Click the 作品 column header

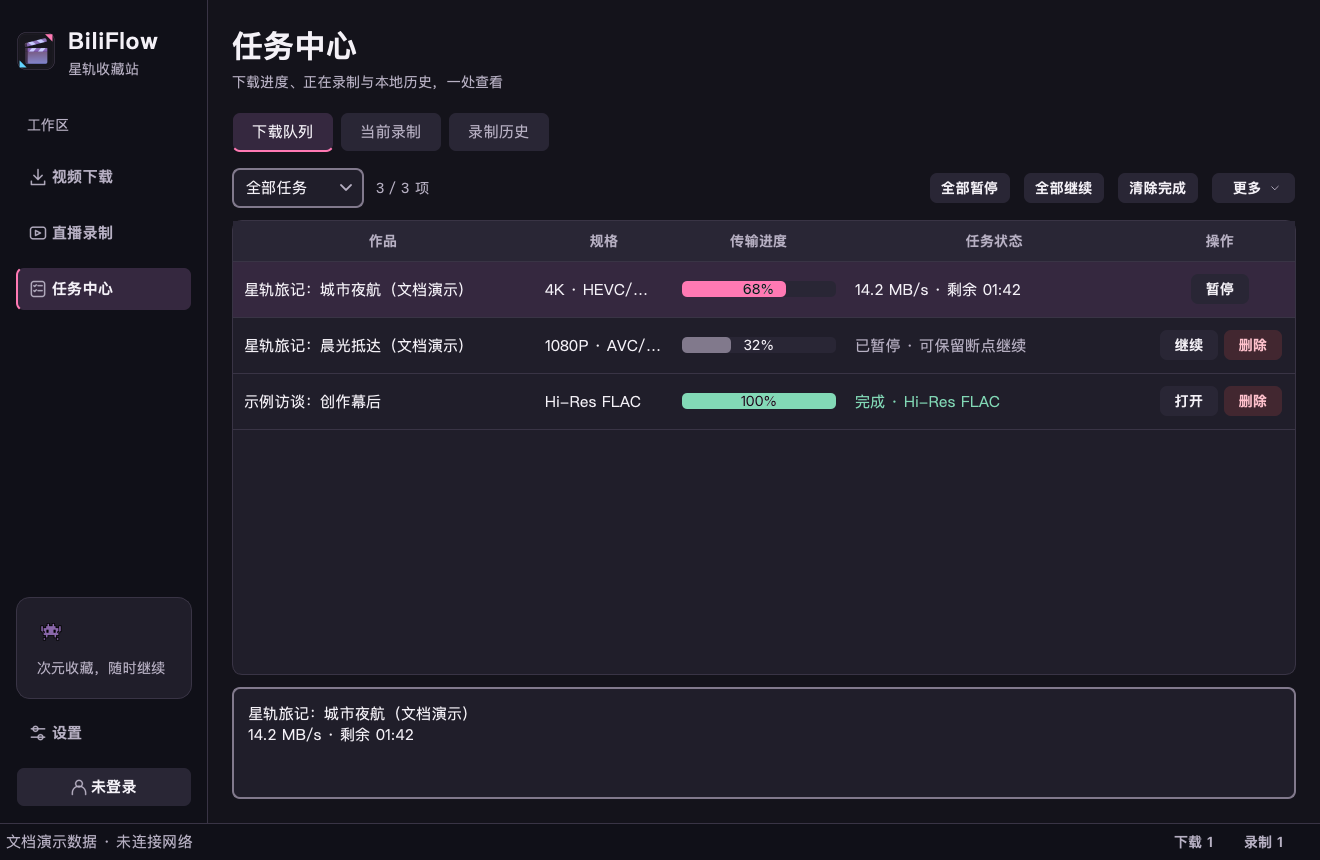tap(383, 241)
